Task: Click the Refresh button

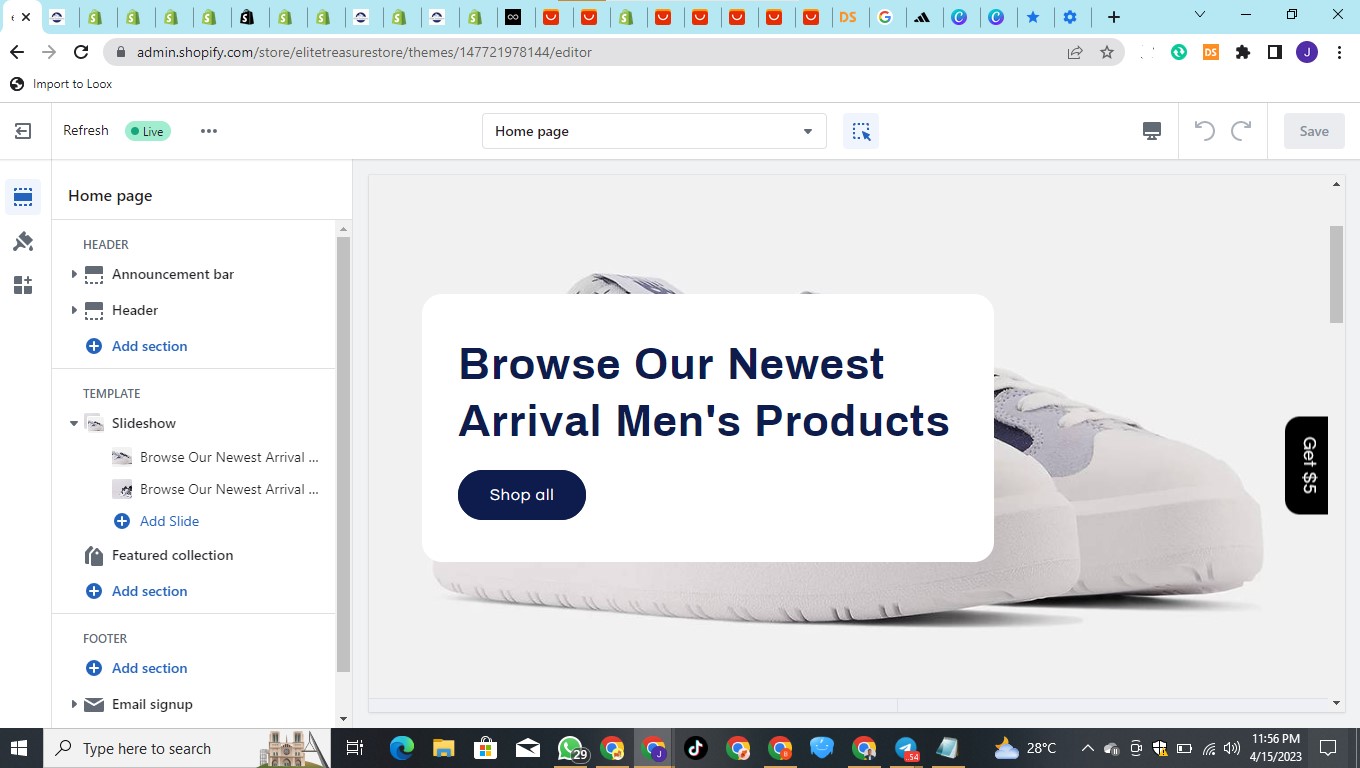Action: coord(86,131)
